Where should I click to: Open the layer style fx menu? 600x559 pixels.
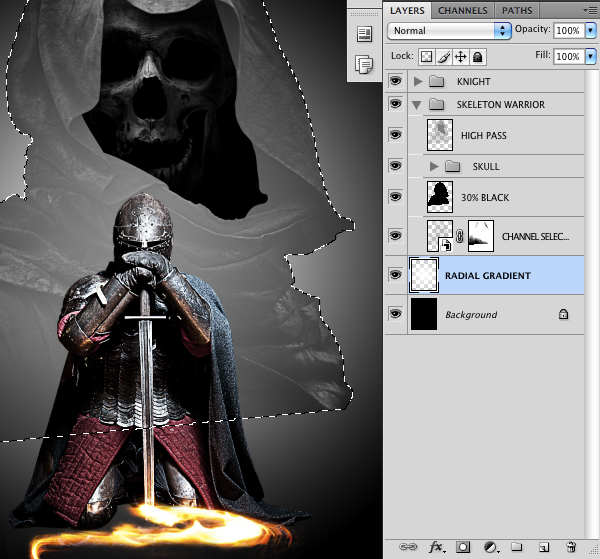436,547
